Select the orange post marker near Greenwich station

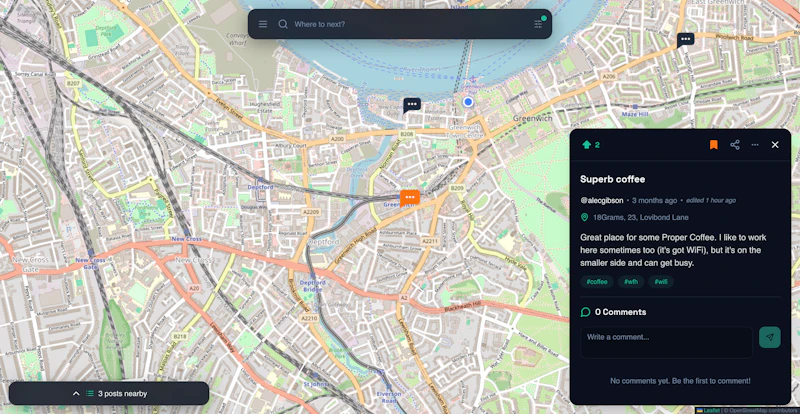coord(410,198)
